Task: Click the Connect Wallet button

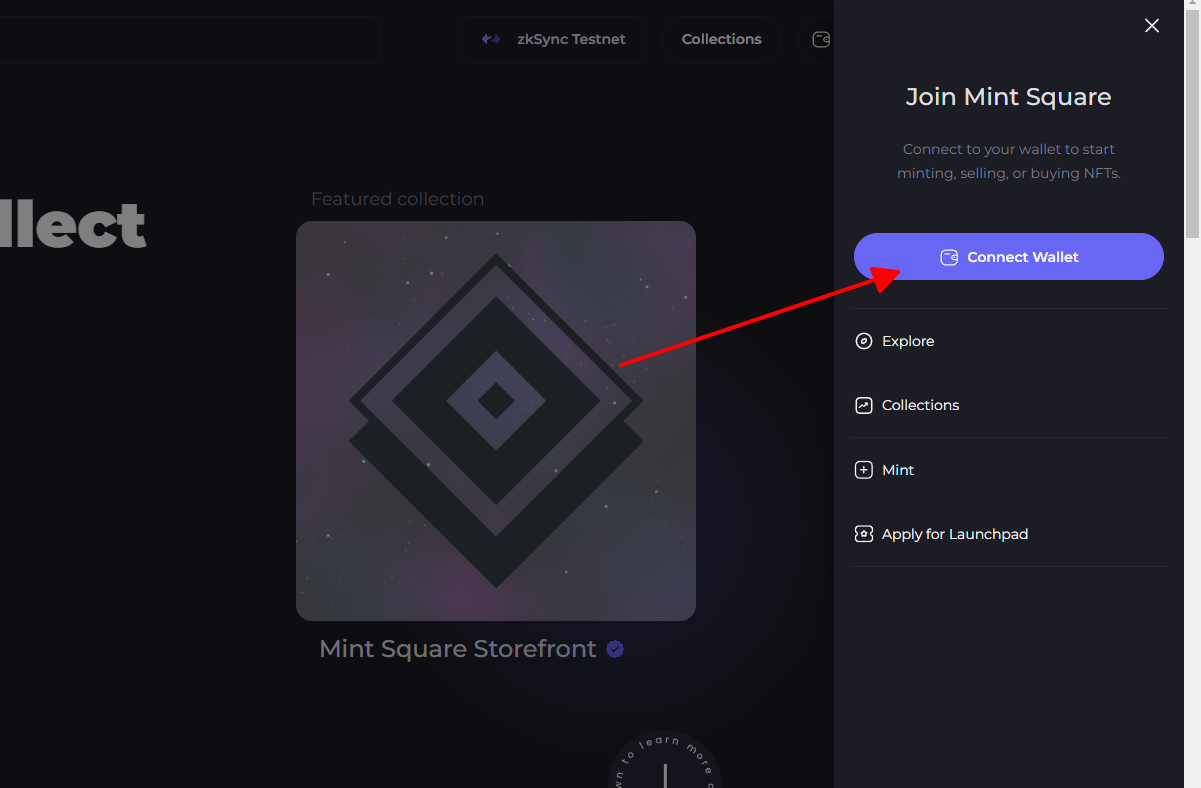Action: tap(1008, 257)
